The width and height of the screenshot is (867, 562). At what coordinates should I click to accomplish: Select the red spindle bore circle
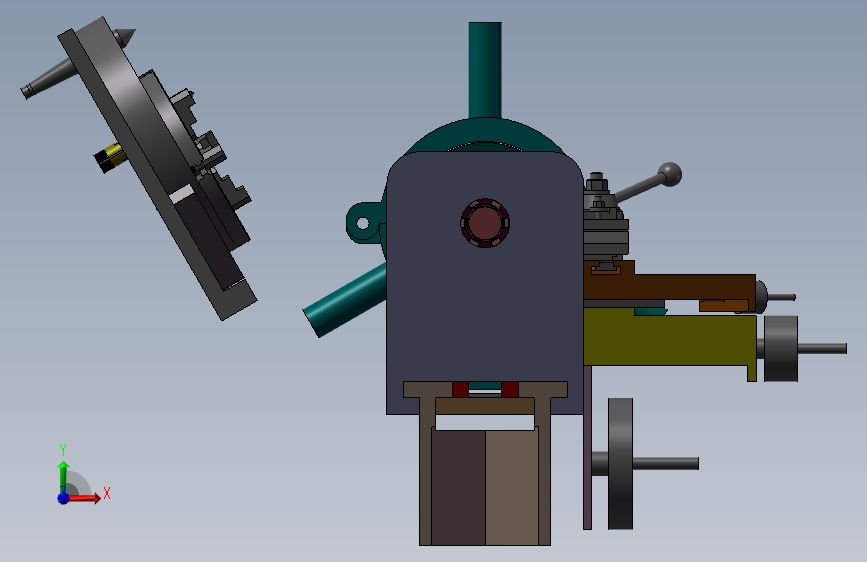(x=485, y=223)
